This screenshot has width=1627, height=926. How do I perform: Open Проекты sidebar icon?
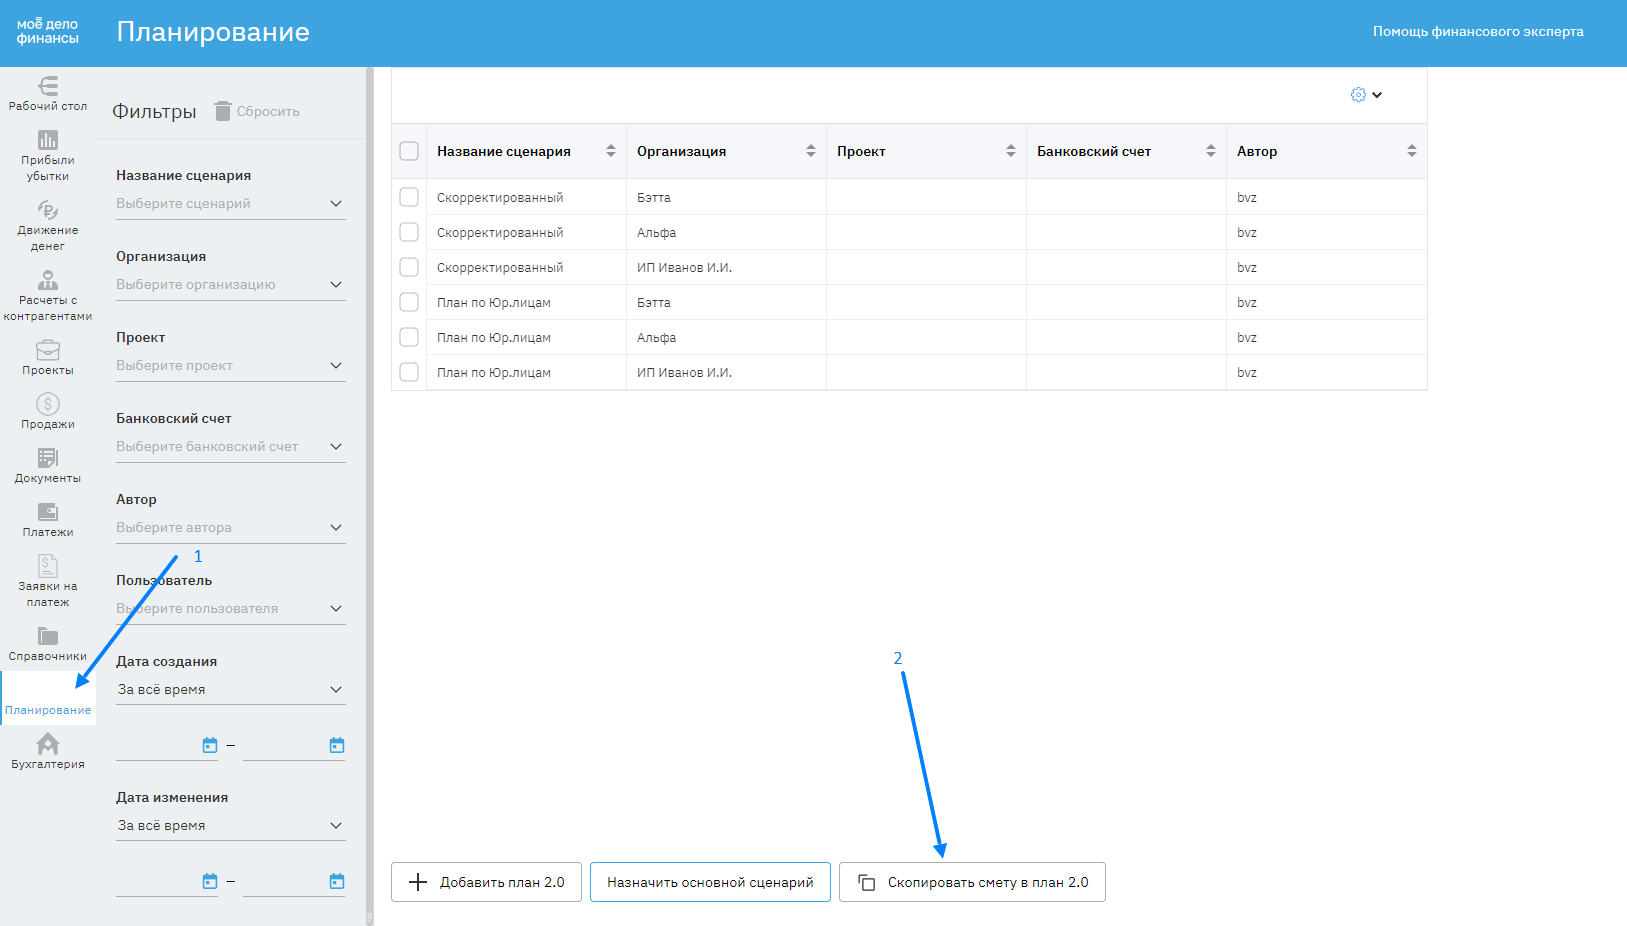pyautogui.click(x=48, y=350)
